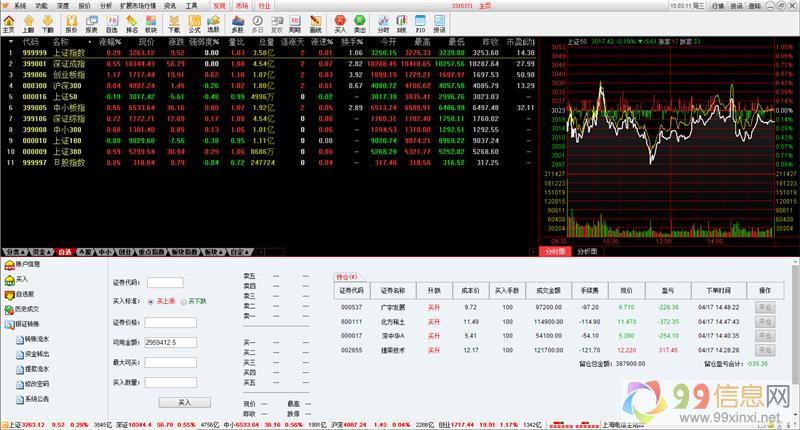Select the 买上涨 radio button
800x430 pixels.
[x=152, y=300]
